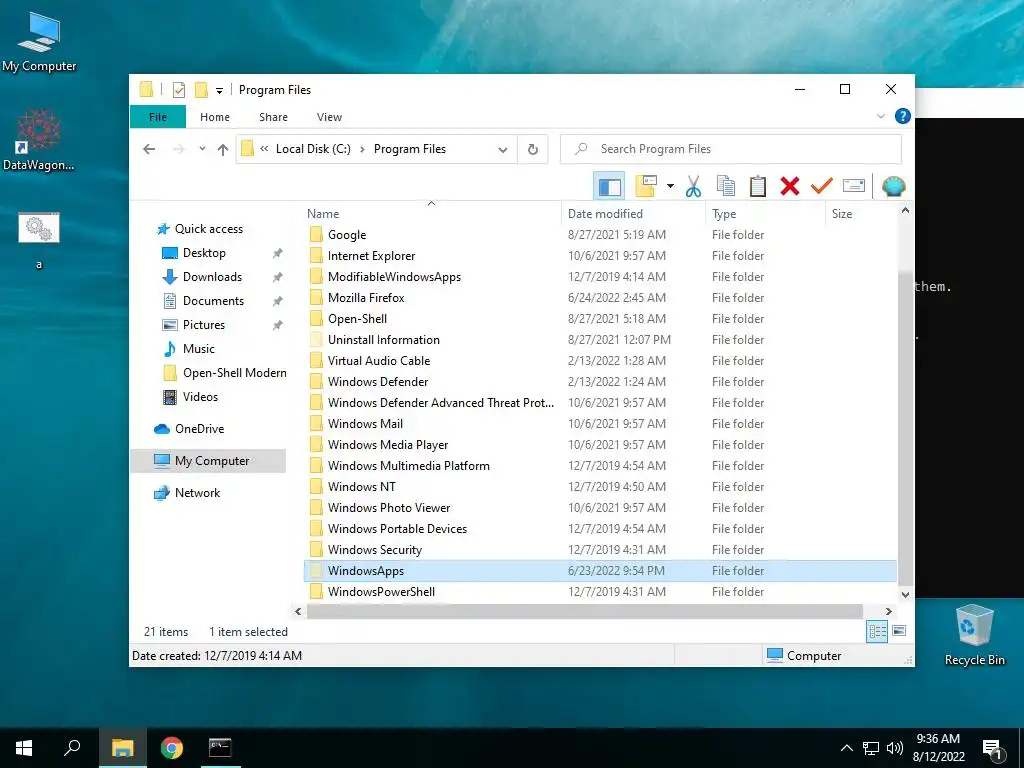Select Network in the navigation pane
Viewport: 1024px width, 768px height.
197,493
